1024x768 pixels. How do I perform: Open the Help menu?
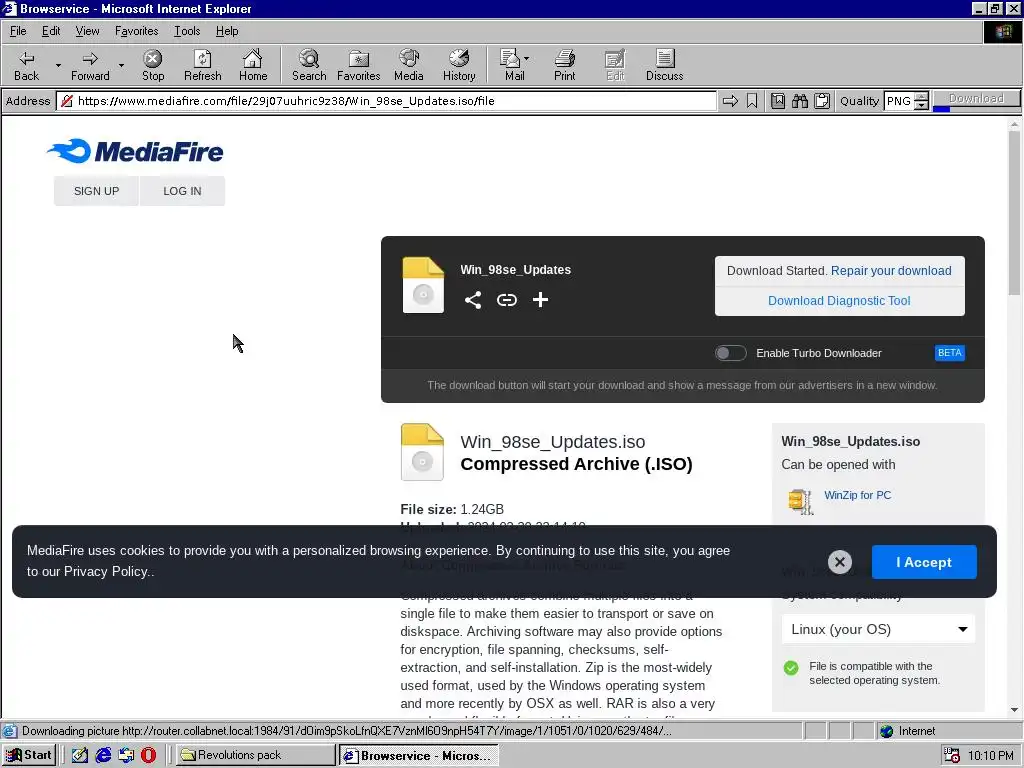point(227,31)
